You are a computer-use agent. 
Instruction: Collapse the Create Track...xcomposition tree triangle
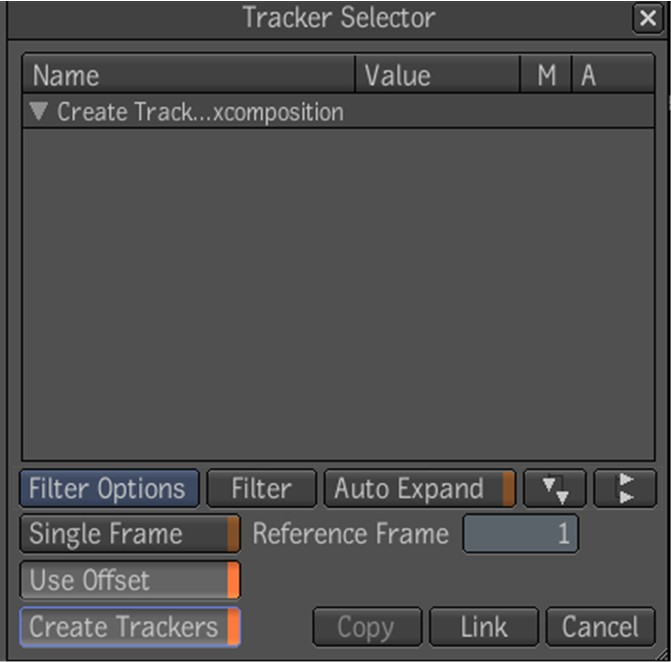[x=39, y=111]
